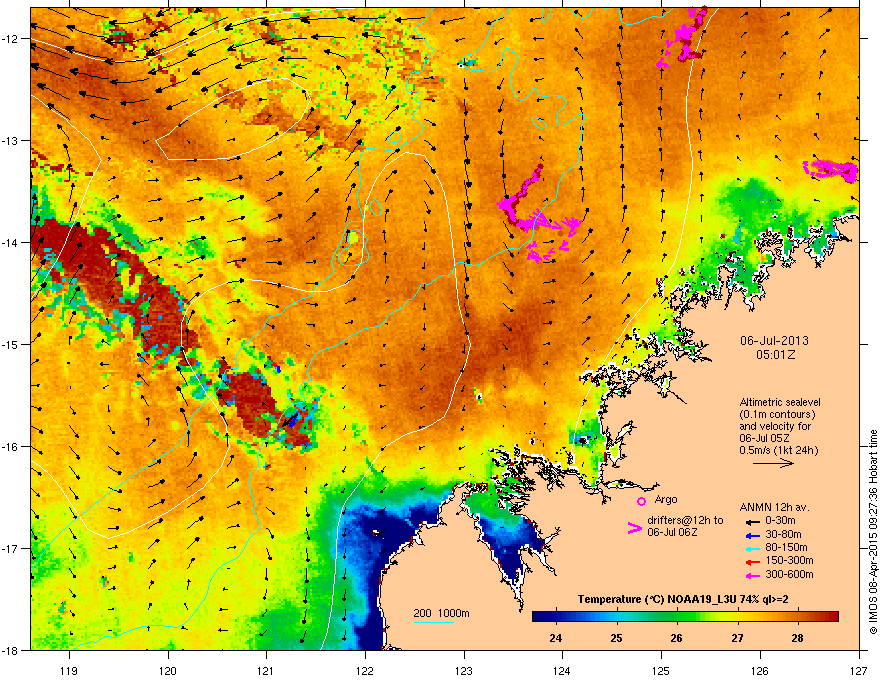Click the '123' longitude axis label
Viewport: 880px width, 680px height.
tap(464, 670)
